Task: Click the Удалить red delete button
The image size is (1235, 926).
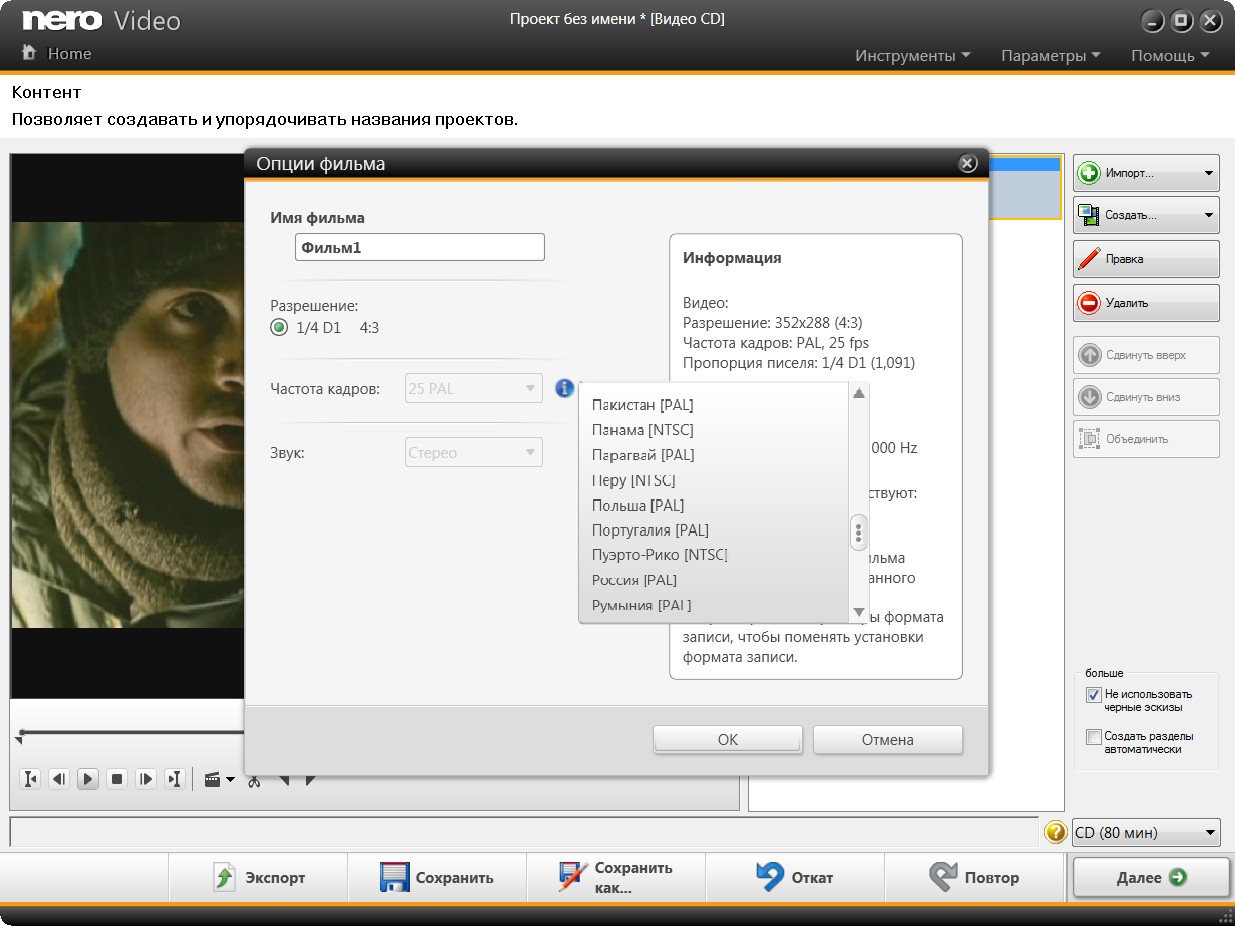Action: point(1146,303)
